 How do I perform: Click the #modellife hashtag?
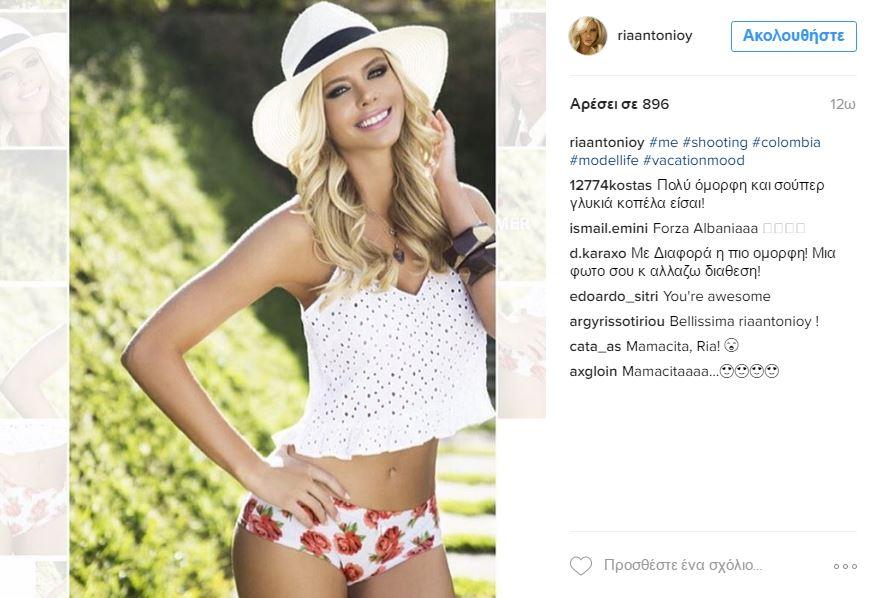604,160
